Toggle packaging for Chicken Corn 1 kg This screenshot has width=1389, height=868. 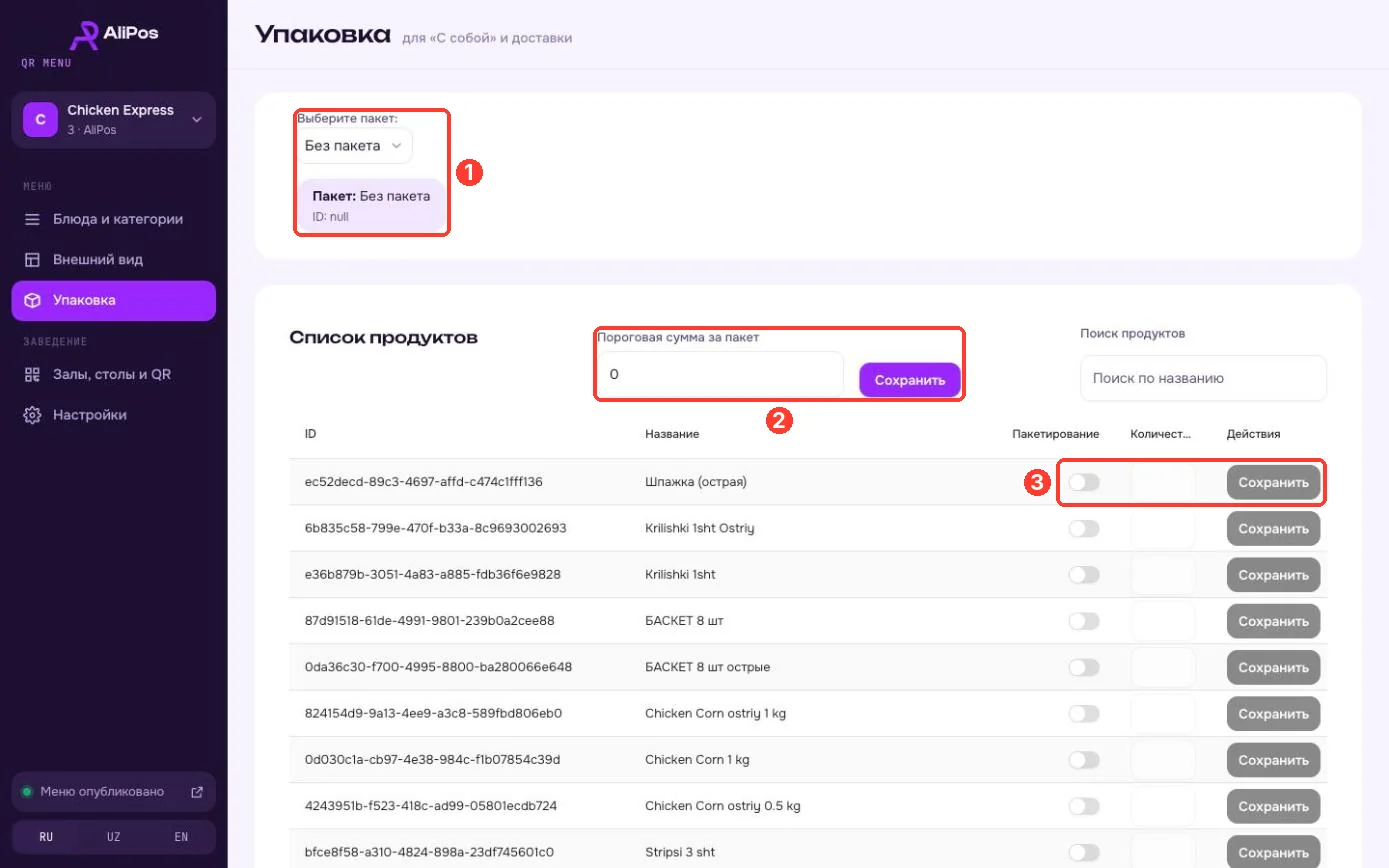tap(1084, 760)
